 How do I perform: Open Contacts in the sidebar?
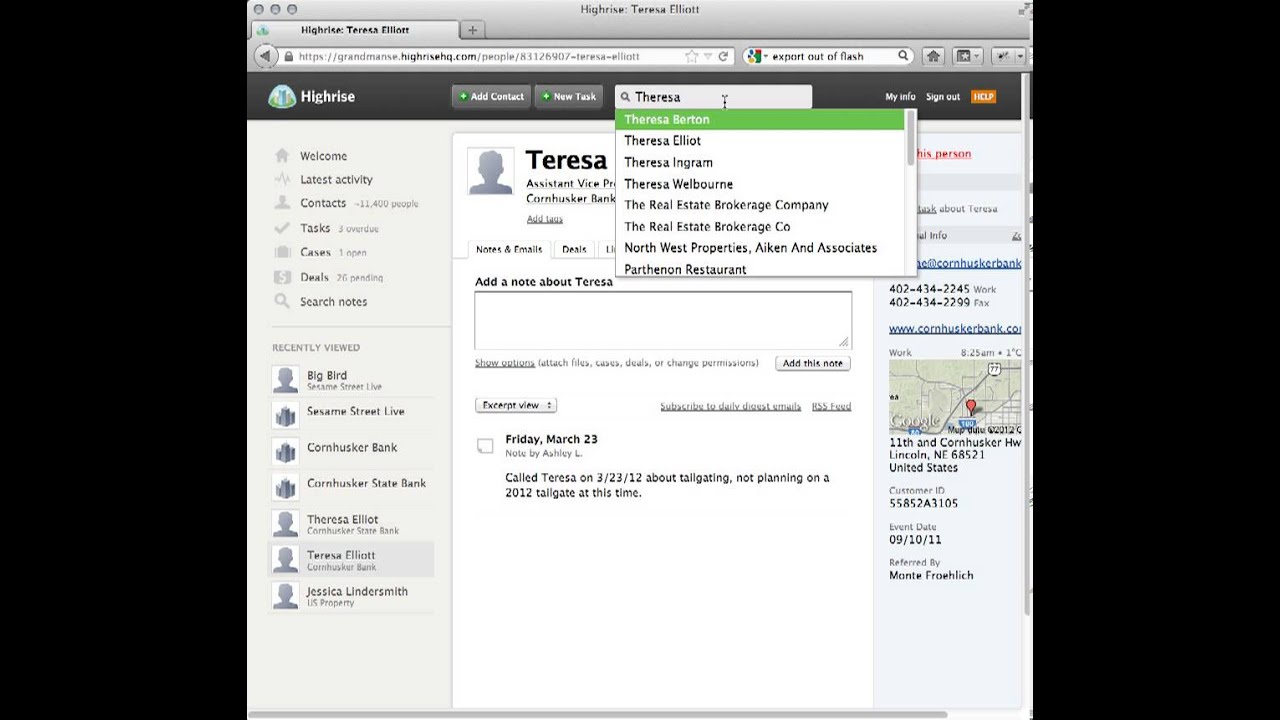[x=323, y=203]
